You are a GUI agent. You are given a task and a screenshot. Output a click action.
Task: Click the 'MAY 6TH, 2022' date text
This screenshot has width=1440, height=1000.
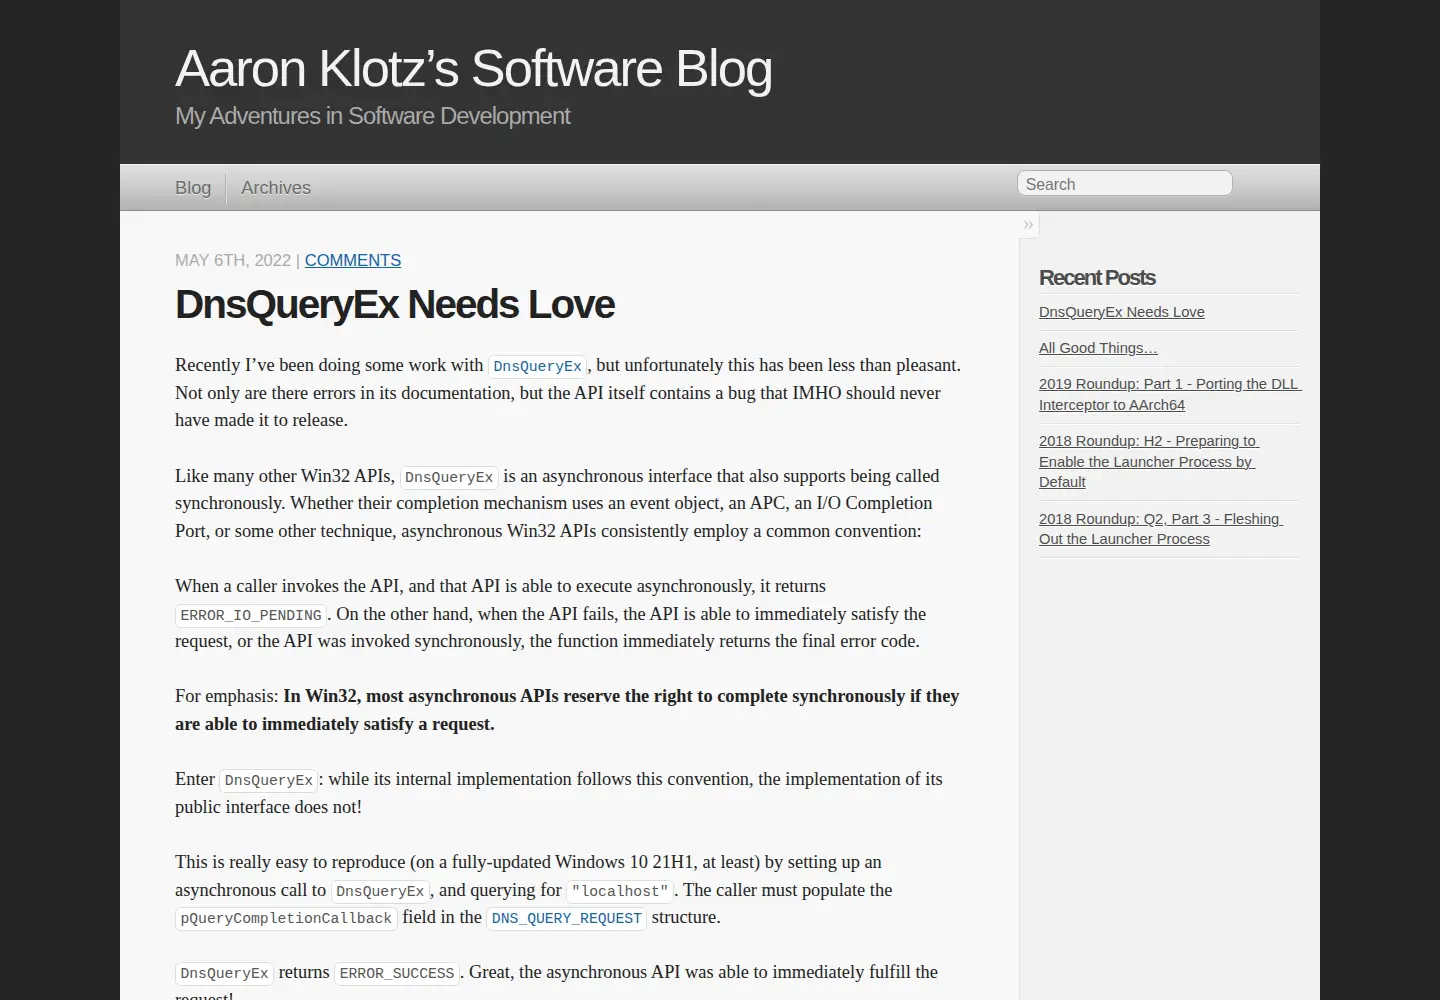click(233, 260)
